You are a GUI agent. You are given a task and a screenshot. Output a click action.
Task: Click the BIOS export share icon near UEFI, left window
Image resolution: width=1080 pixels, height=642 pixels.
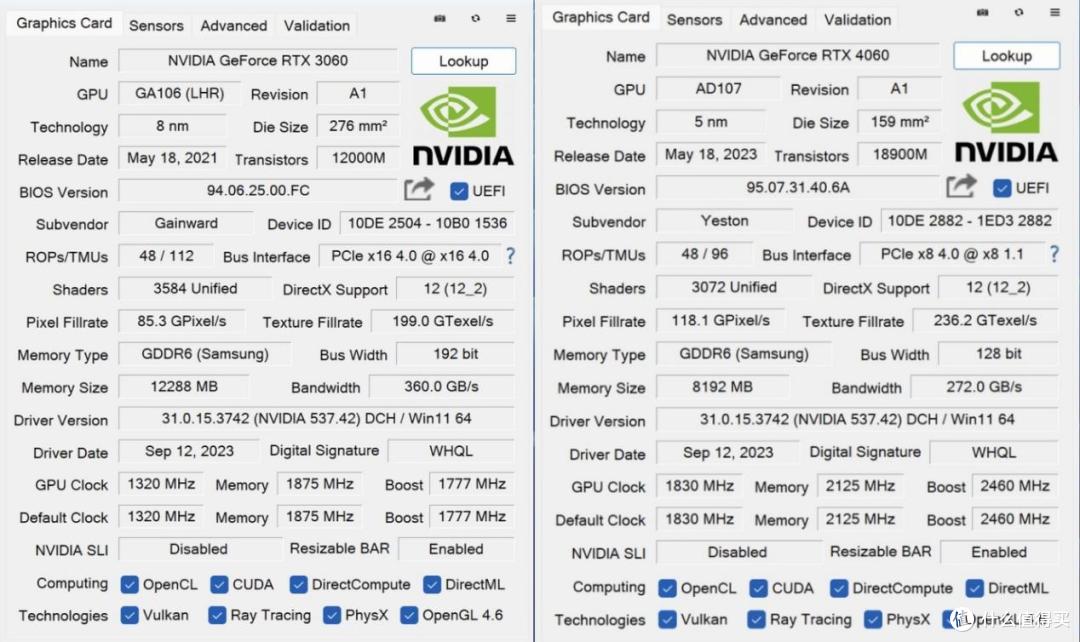pos(419,188)
